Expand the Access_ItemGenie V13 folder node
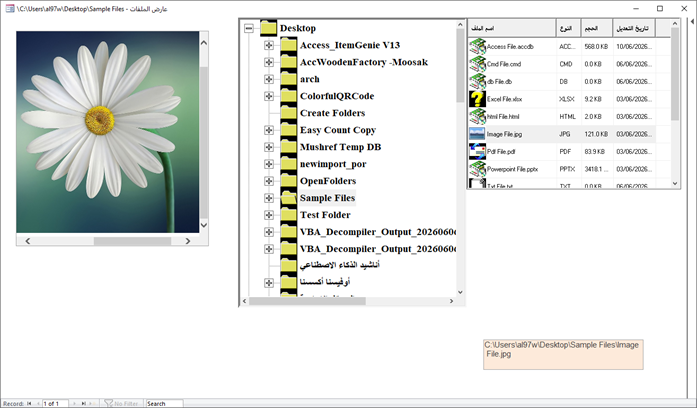Viewport: 697px width, 408px height. [x=268, y=45]
